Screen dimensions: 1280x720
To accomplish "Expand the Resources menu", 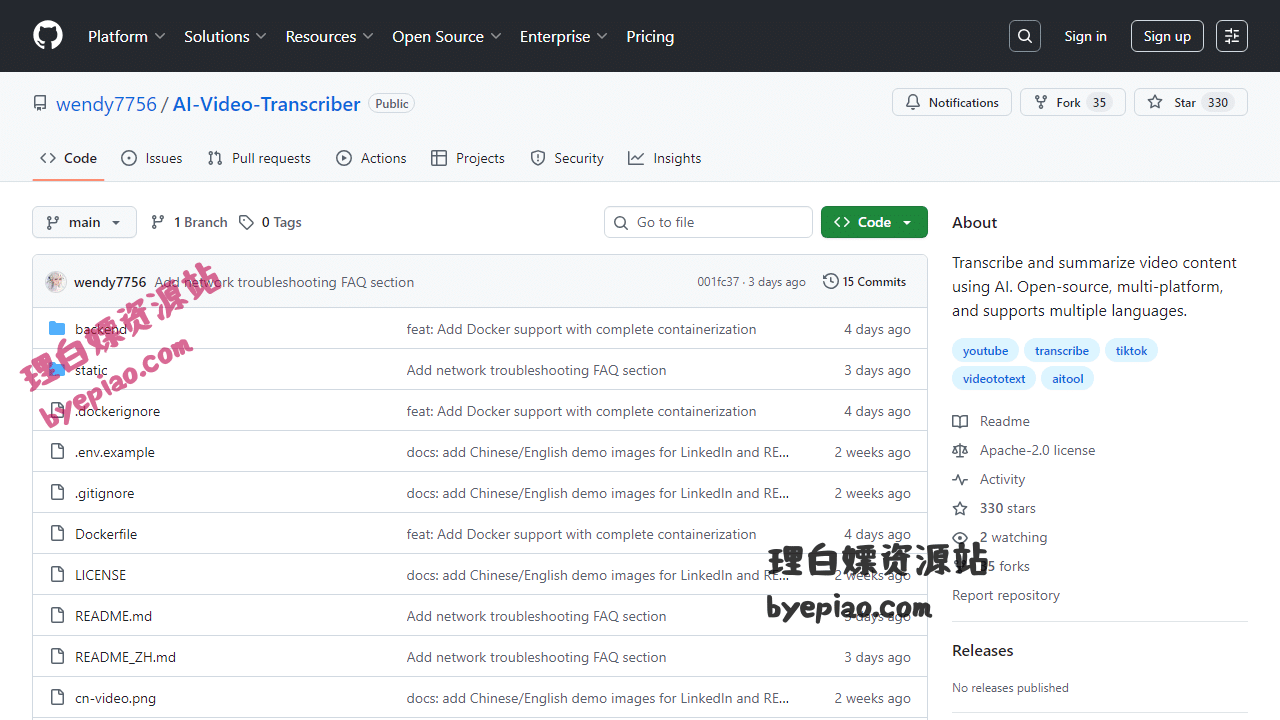I will click(329, 36).
